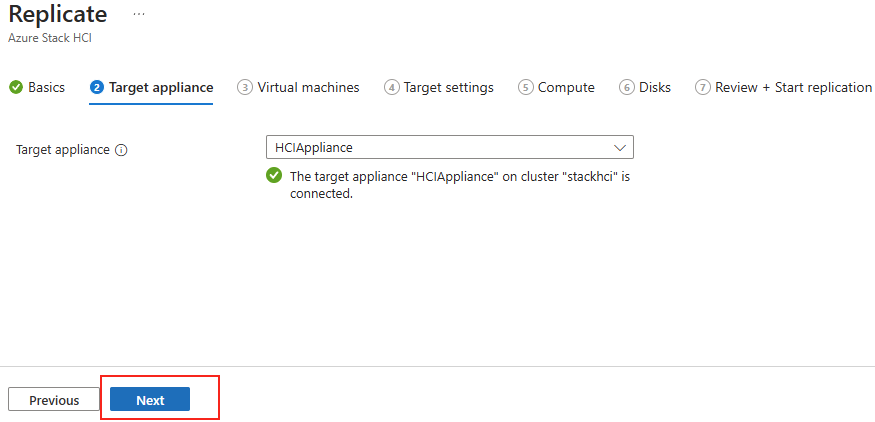Image resolution: width=875 pixels, height=422 pixels.
Task: Switch to the Disks tab
Action: (645, 88)
